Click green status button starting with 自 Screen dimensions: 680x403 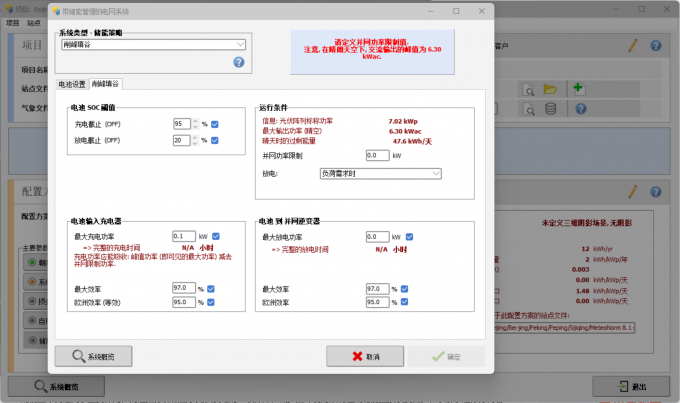click(36, 320)
